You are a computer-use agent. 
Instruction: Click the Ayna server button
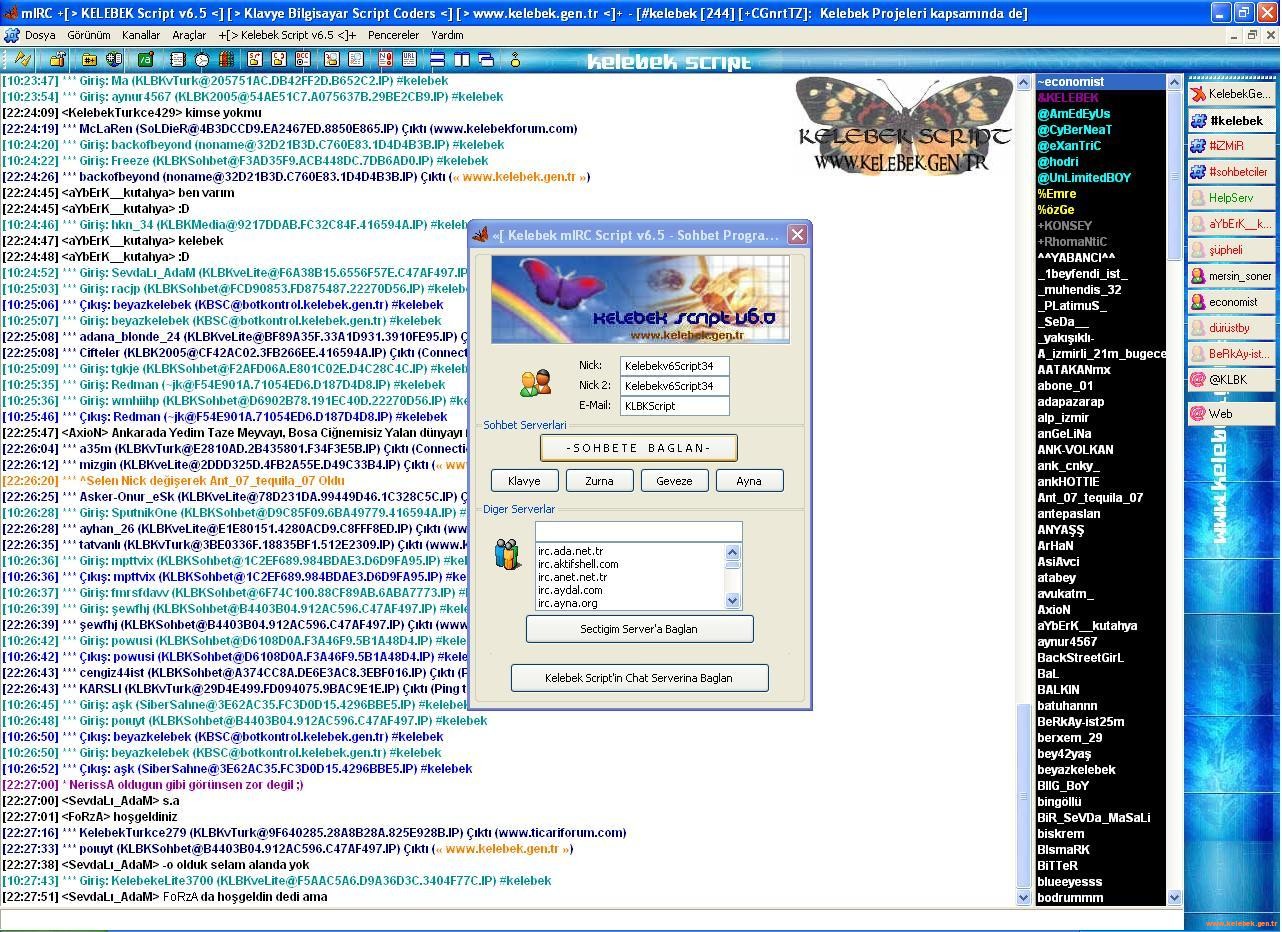tap(750, 481)
